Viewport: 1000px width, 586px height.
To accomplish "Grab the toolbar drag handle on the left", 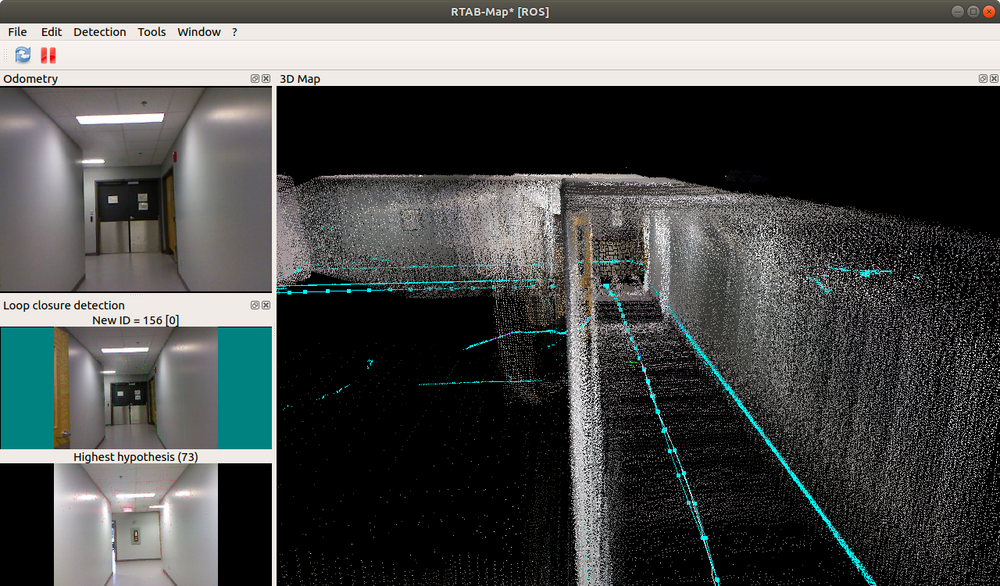I will click(x=6, y=54).
